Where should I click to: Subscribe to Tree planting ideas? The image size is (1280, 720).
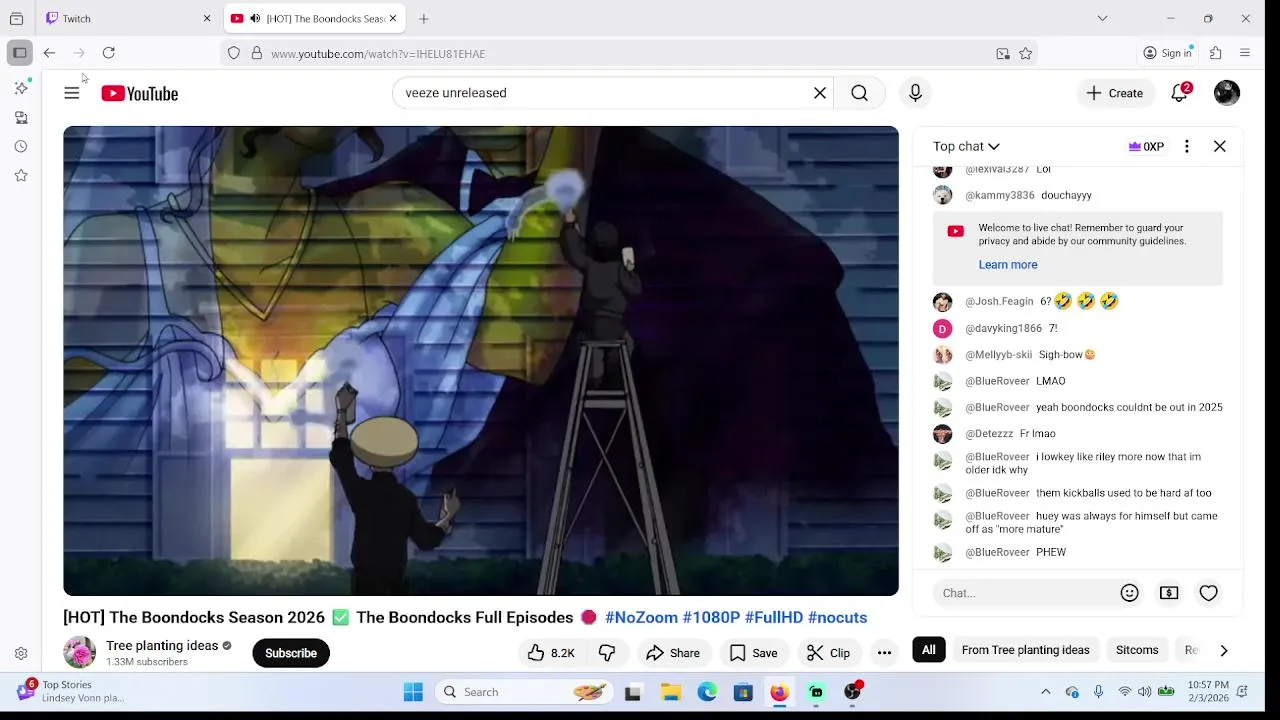[291, 653]
